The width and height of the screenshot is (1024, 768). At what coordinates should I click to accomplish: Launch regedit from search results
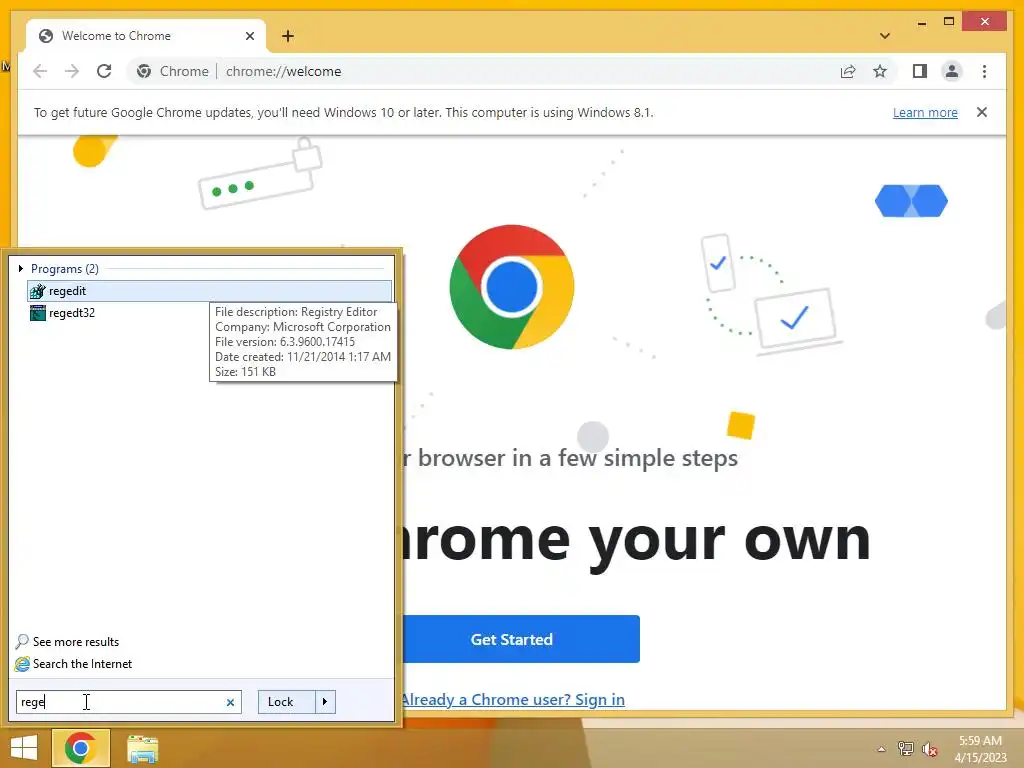pos(210,291)
